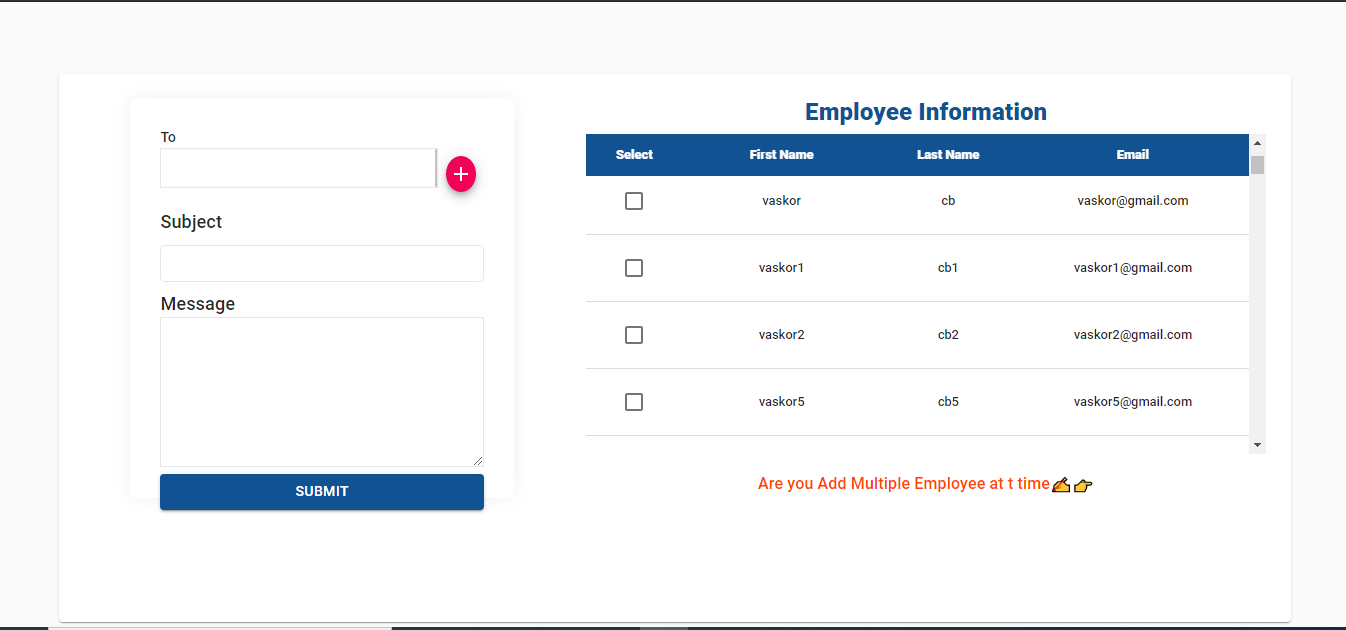Click the First Name column header
Image resolution: width=1346 pixels, height=630 pixels.
point(781,155)
